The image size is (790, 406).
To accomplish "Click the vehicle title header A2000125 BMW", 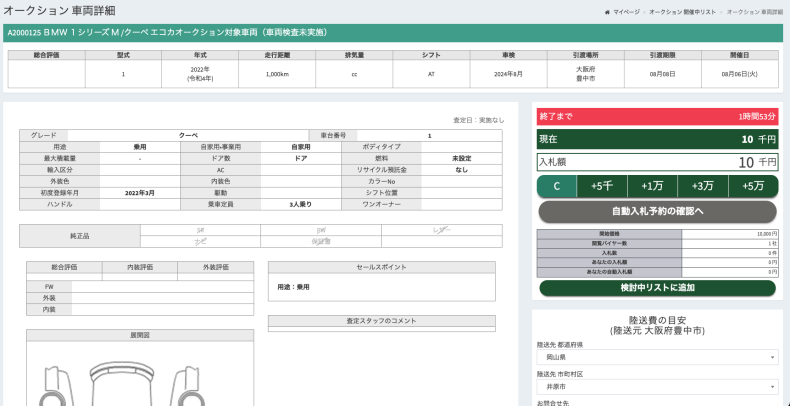I will [167, 32].
